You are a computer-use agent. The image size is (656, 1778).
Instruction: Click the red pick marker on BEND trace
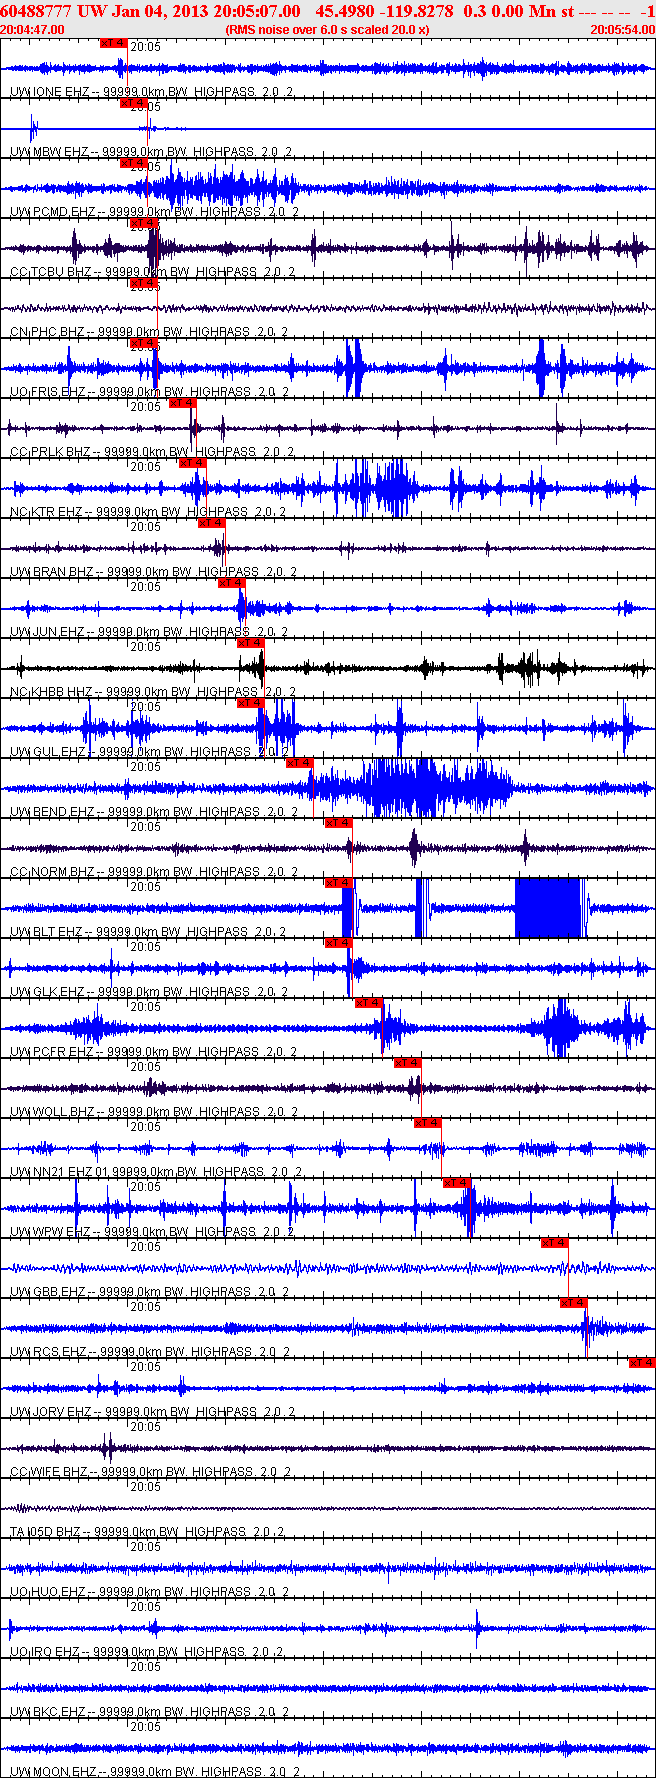[300, 763]
